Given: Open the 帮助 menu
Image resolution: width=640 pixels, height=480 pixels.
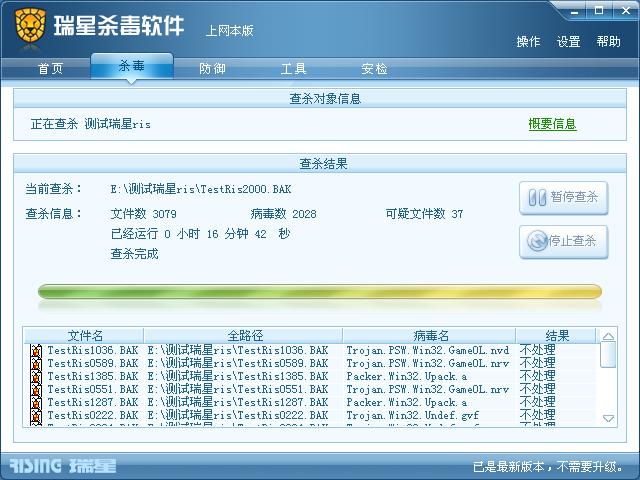Looking at the screenshot, I should point(609,42).
